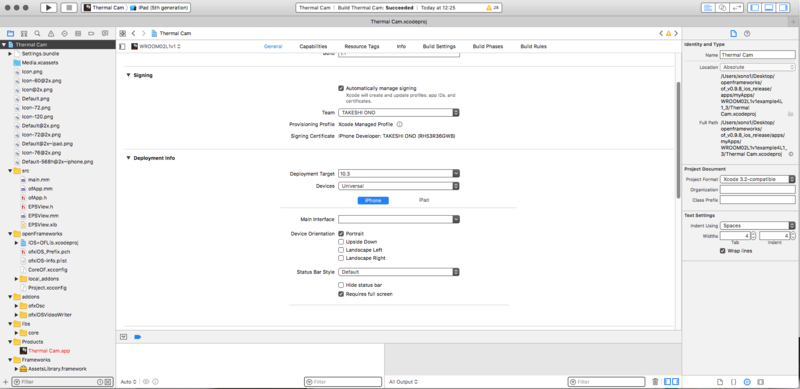
Task: Expand the Settings.bundle folder
Action: [x=10, y=54]
